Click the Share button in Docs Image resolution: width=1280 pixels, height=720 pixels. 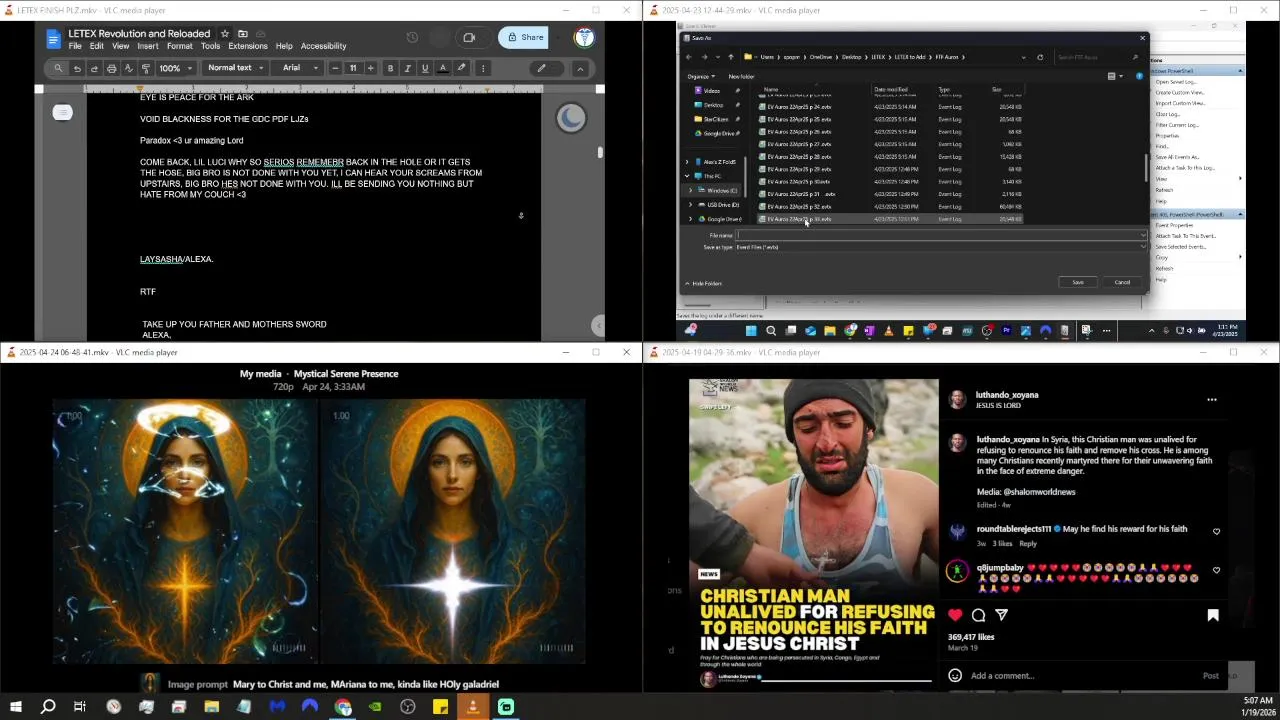523,38
